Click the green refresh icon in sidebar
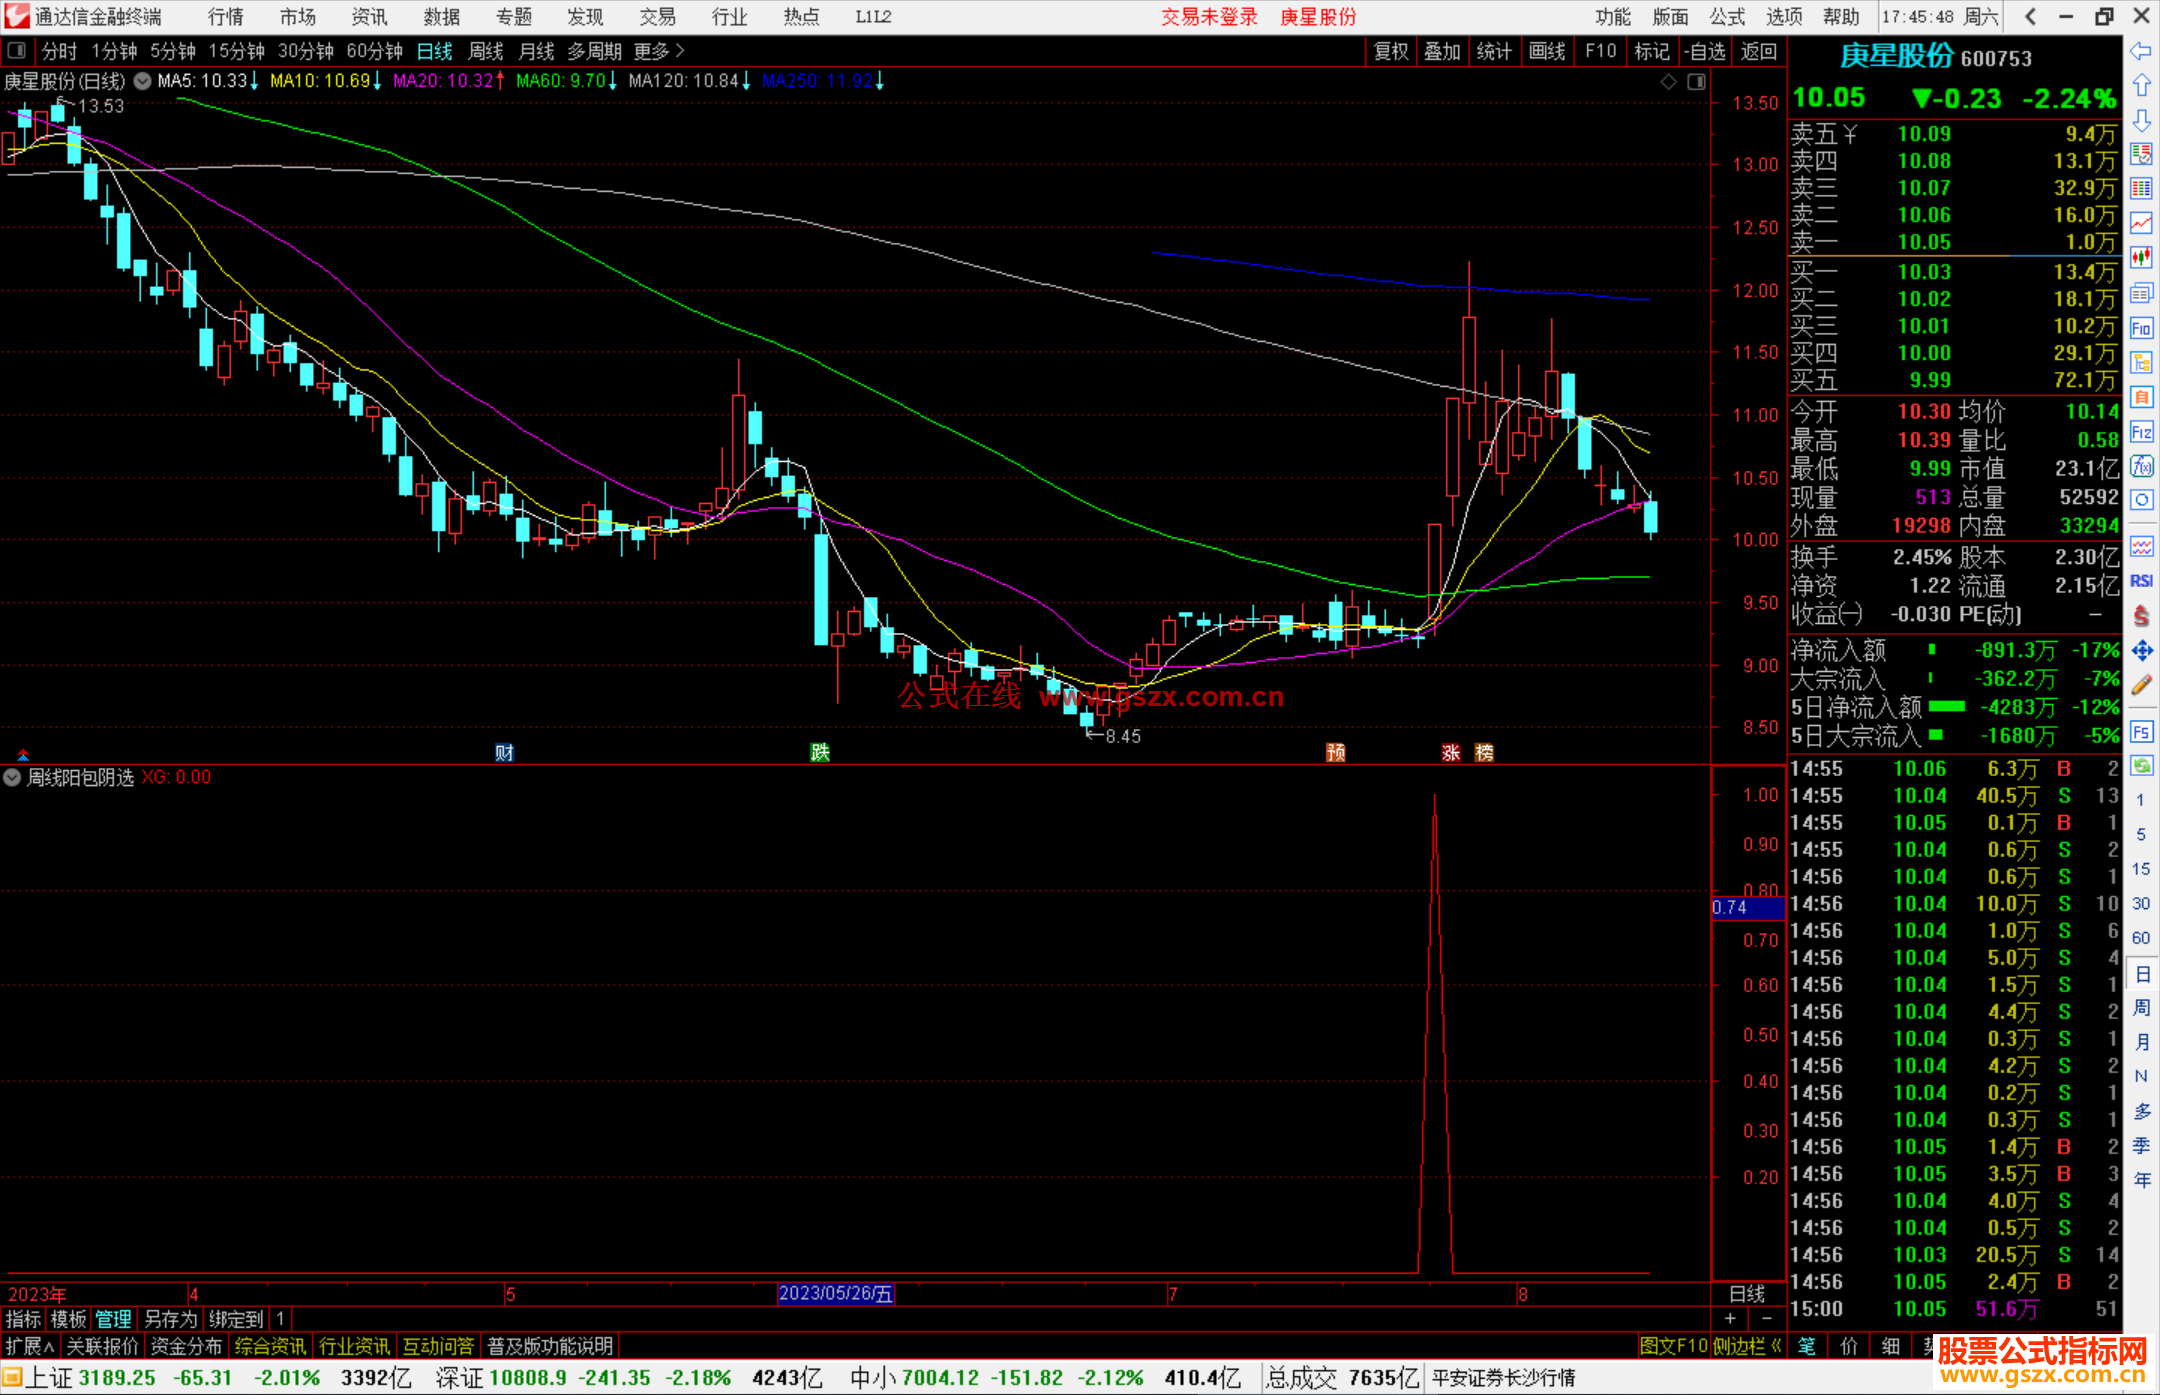The image size is (2160, 1395). (x=2141, y=766)
